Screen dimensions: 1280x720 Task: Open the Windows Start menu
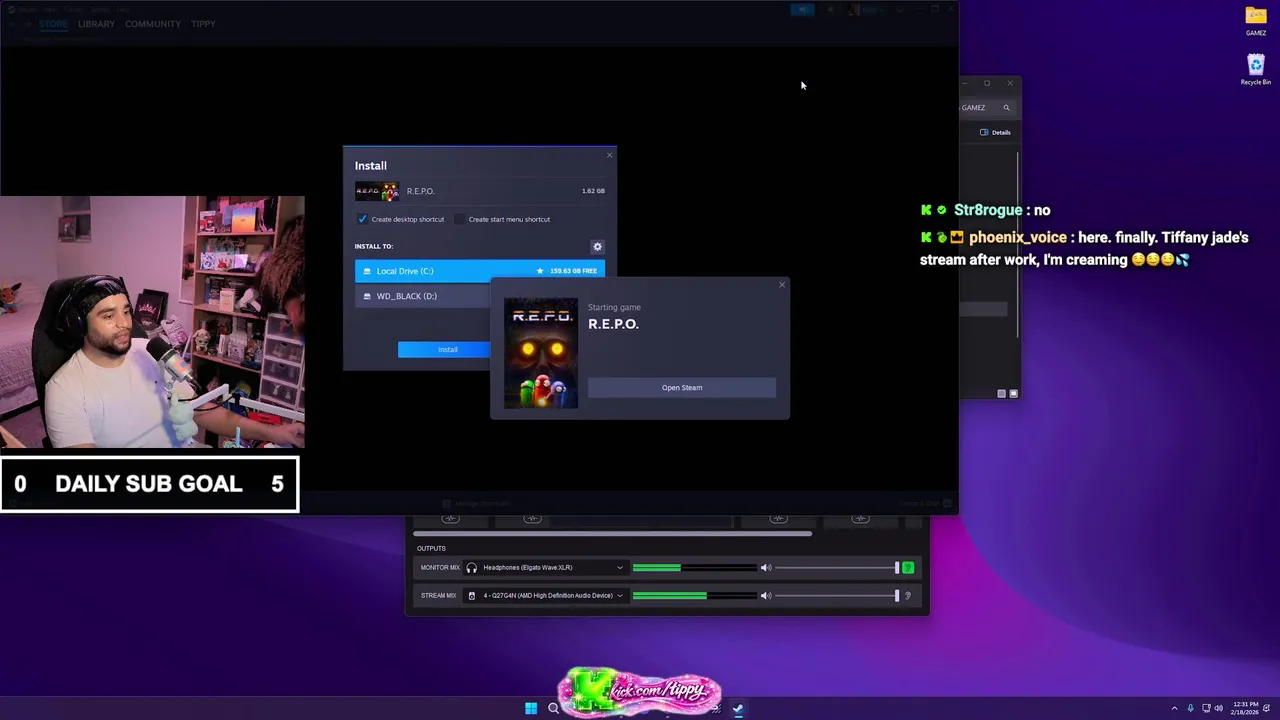pyautogui.click(x=531, y=709)
